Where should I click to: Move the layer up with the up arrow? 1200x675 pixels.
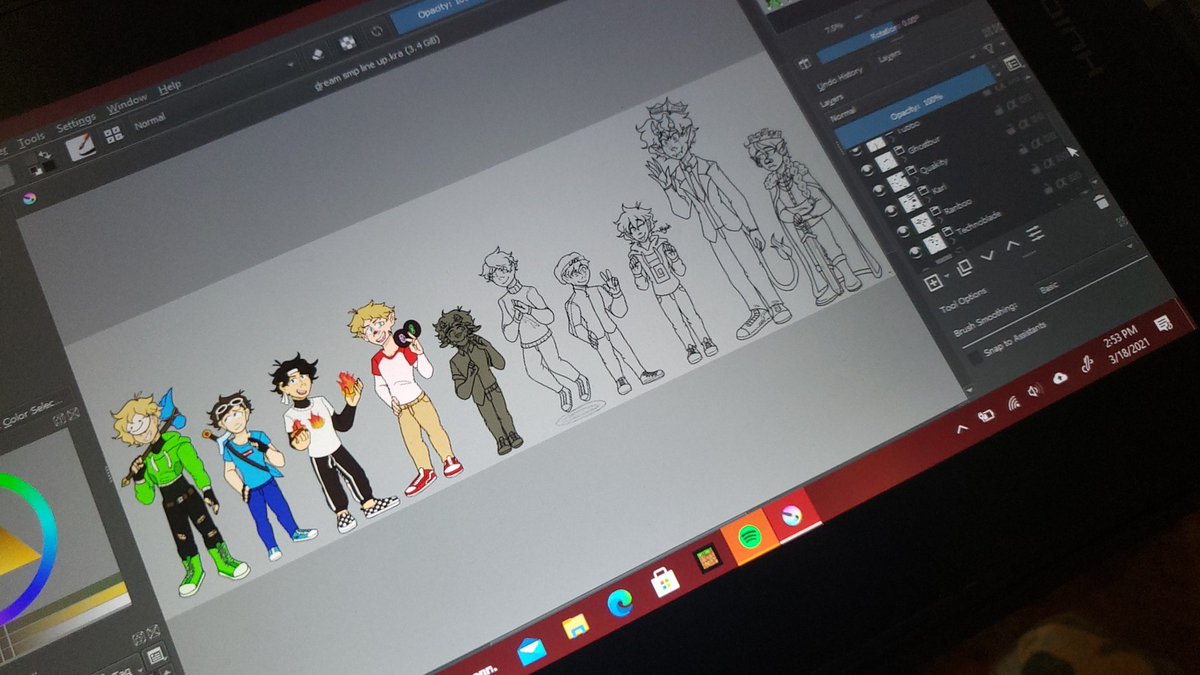(x=1012, y=244)
